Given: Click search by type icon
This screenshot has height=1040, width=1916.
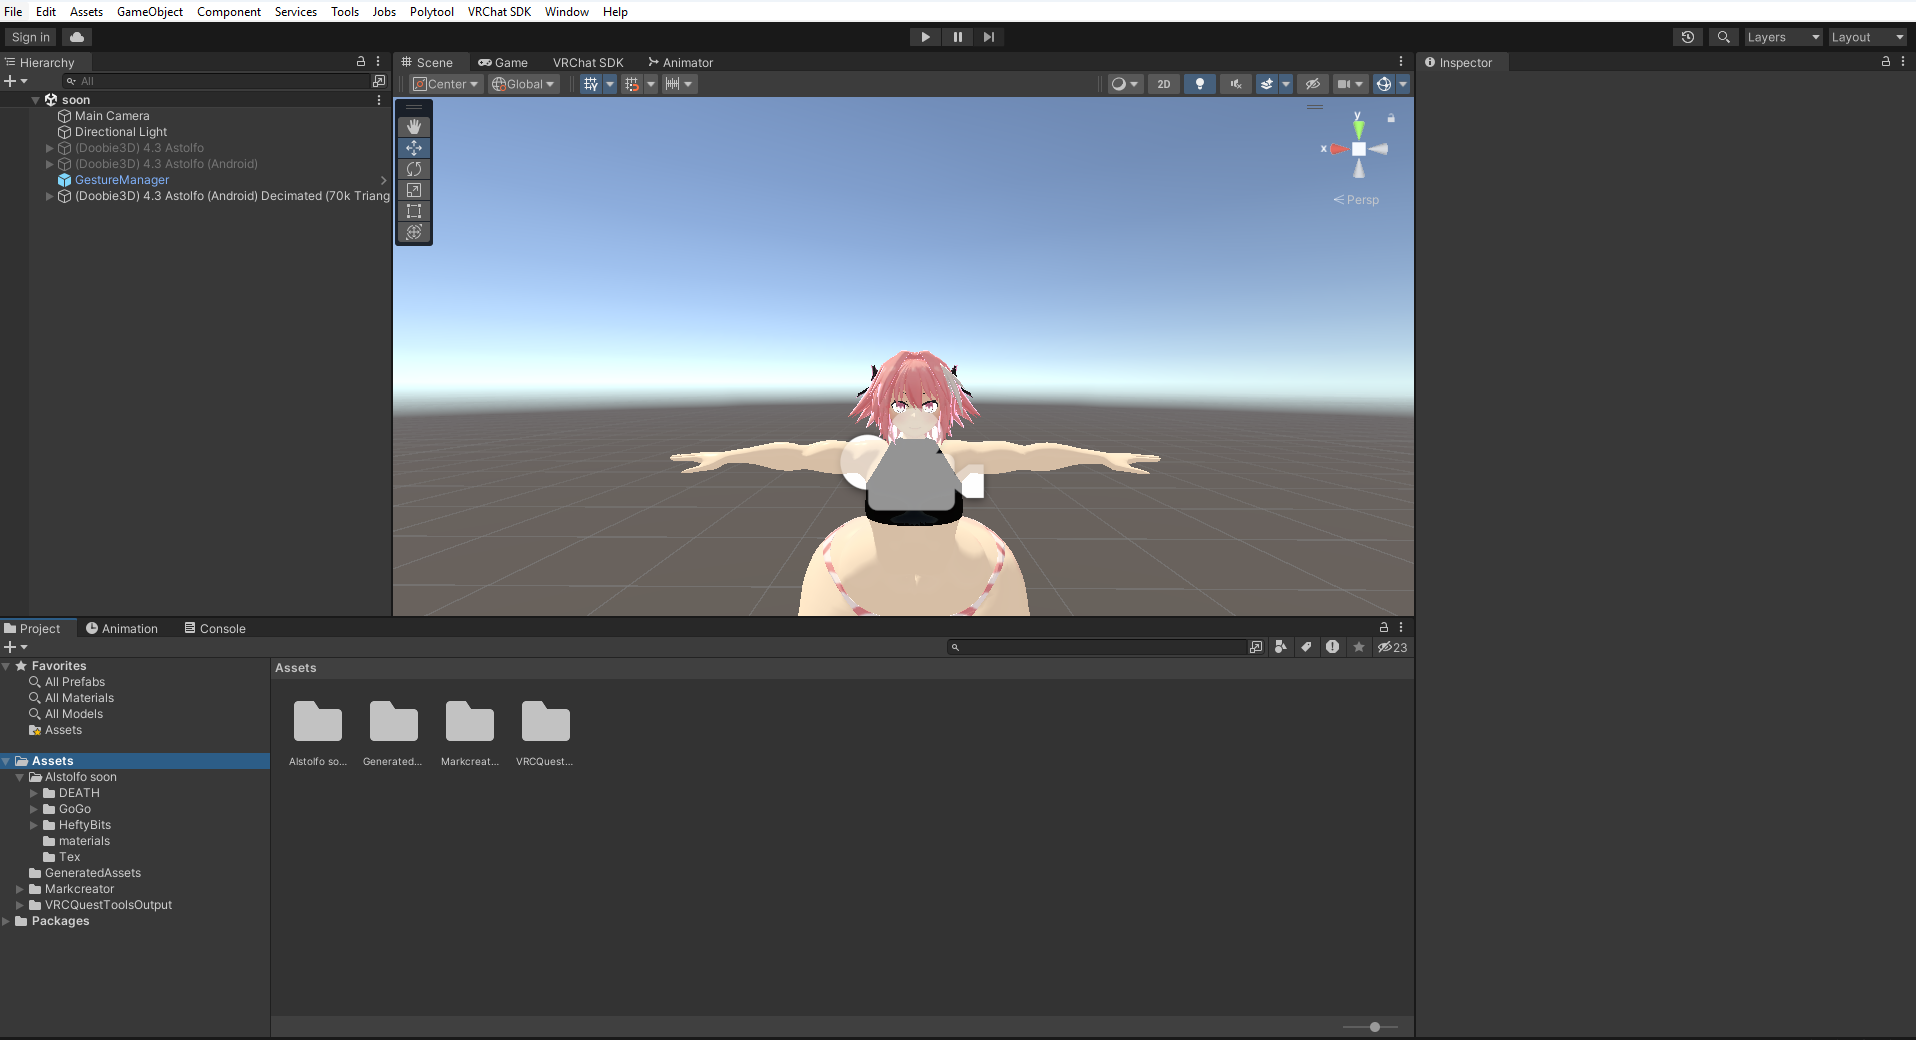Looking at the screenshot, I should 1281,647.
